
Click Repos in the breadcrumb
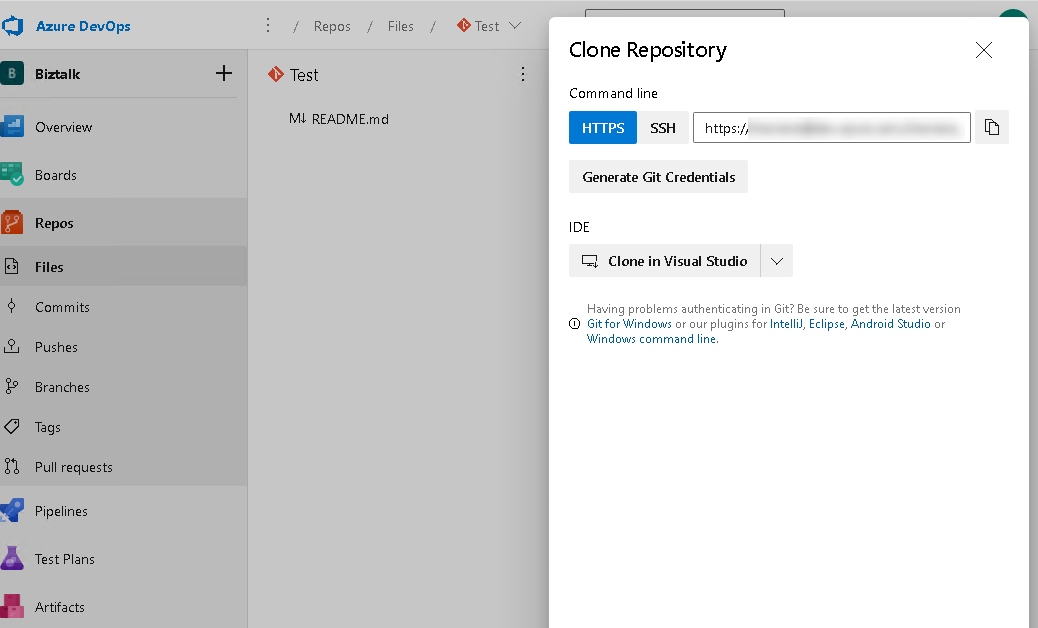tap(332, 26)
